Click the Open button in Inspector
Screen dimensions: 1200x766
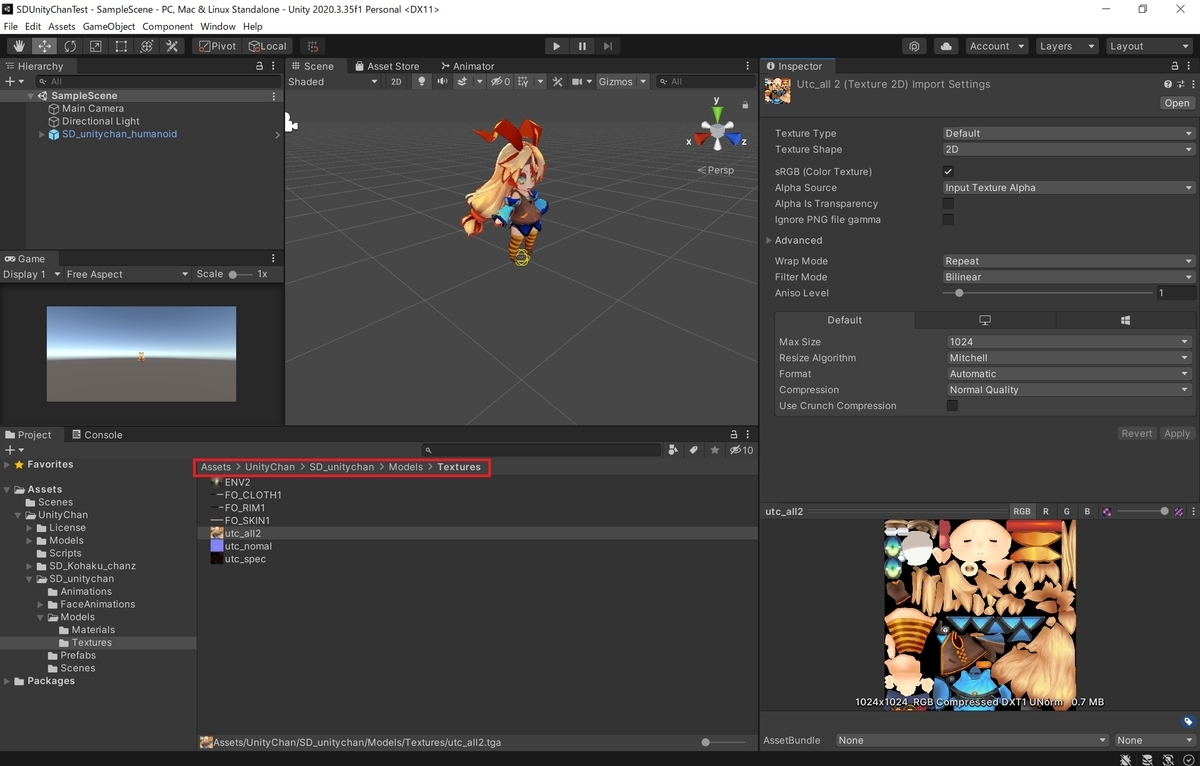click(x=1177, y=103)
